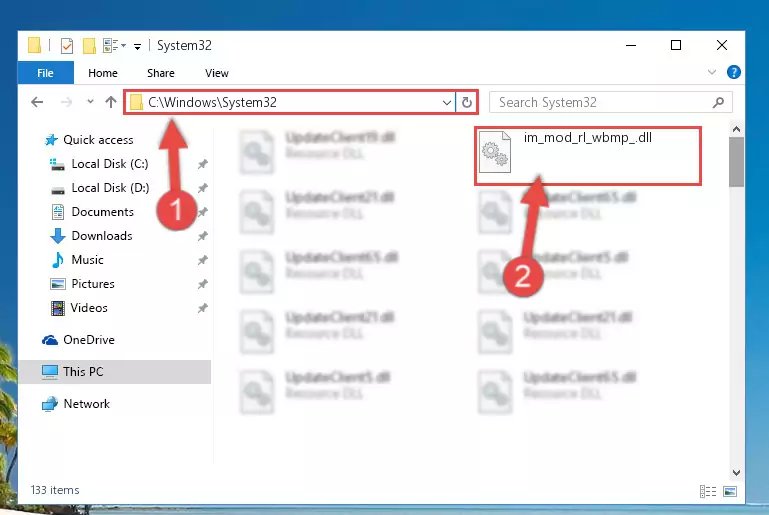
Task: Maximize the System32 window
Action: coord(676,46)
